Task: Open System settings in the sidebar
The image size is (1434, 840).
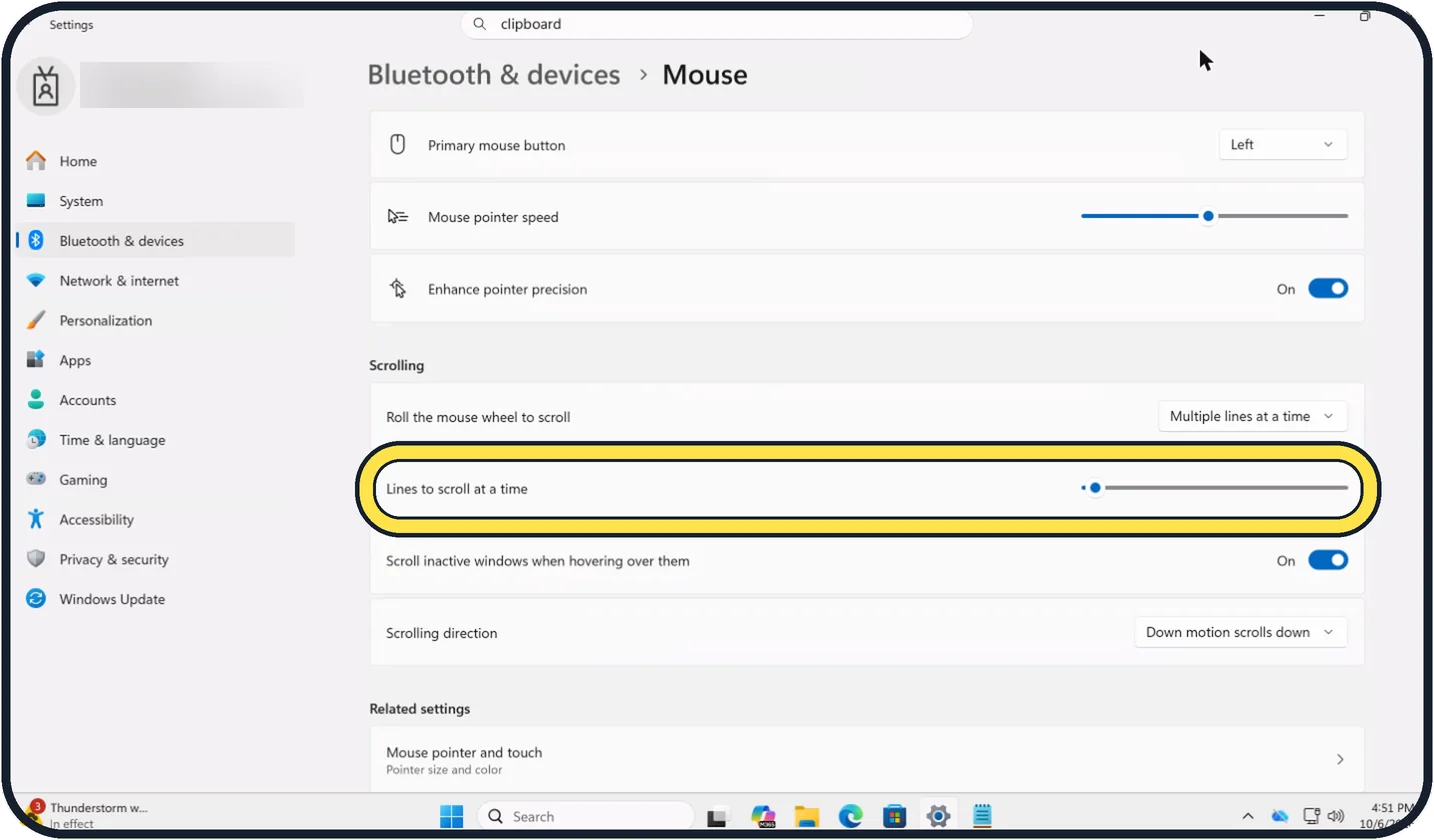Action: coord(155,201)
